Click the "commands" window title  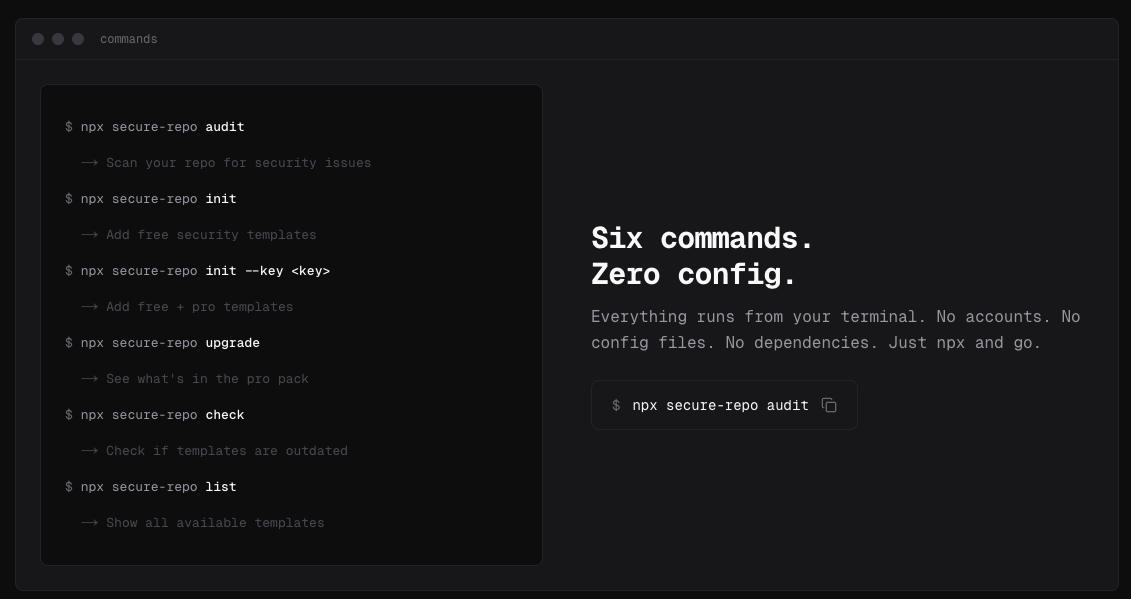pos(128,39)
